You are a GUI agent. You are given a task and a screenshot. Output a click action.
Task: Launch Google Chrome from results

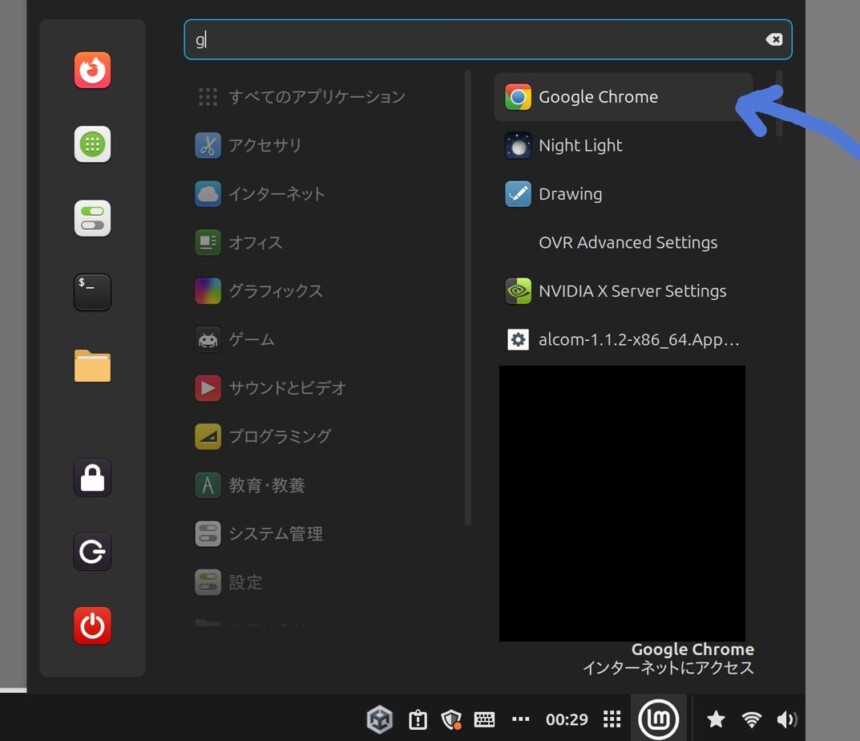click(x=623, y=97)
